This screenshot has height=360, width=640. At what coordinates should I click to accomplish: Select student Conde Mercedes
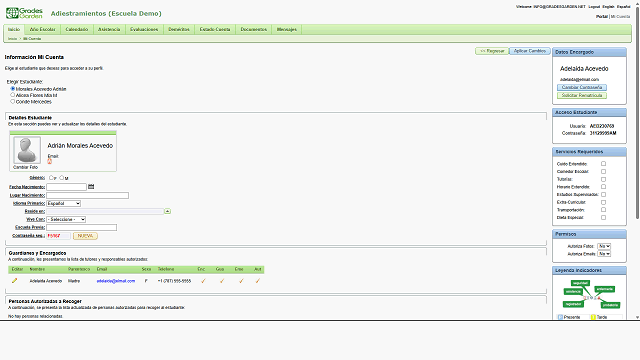(13, 101)
